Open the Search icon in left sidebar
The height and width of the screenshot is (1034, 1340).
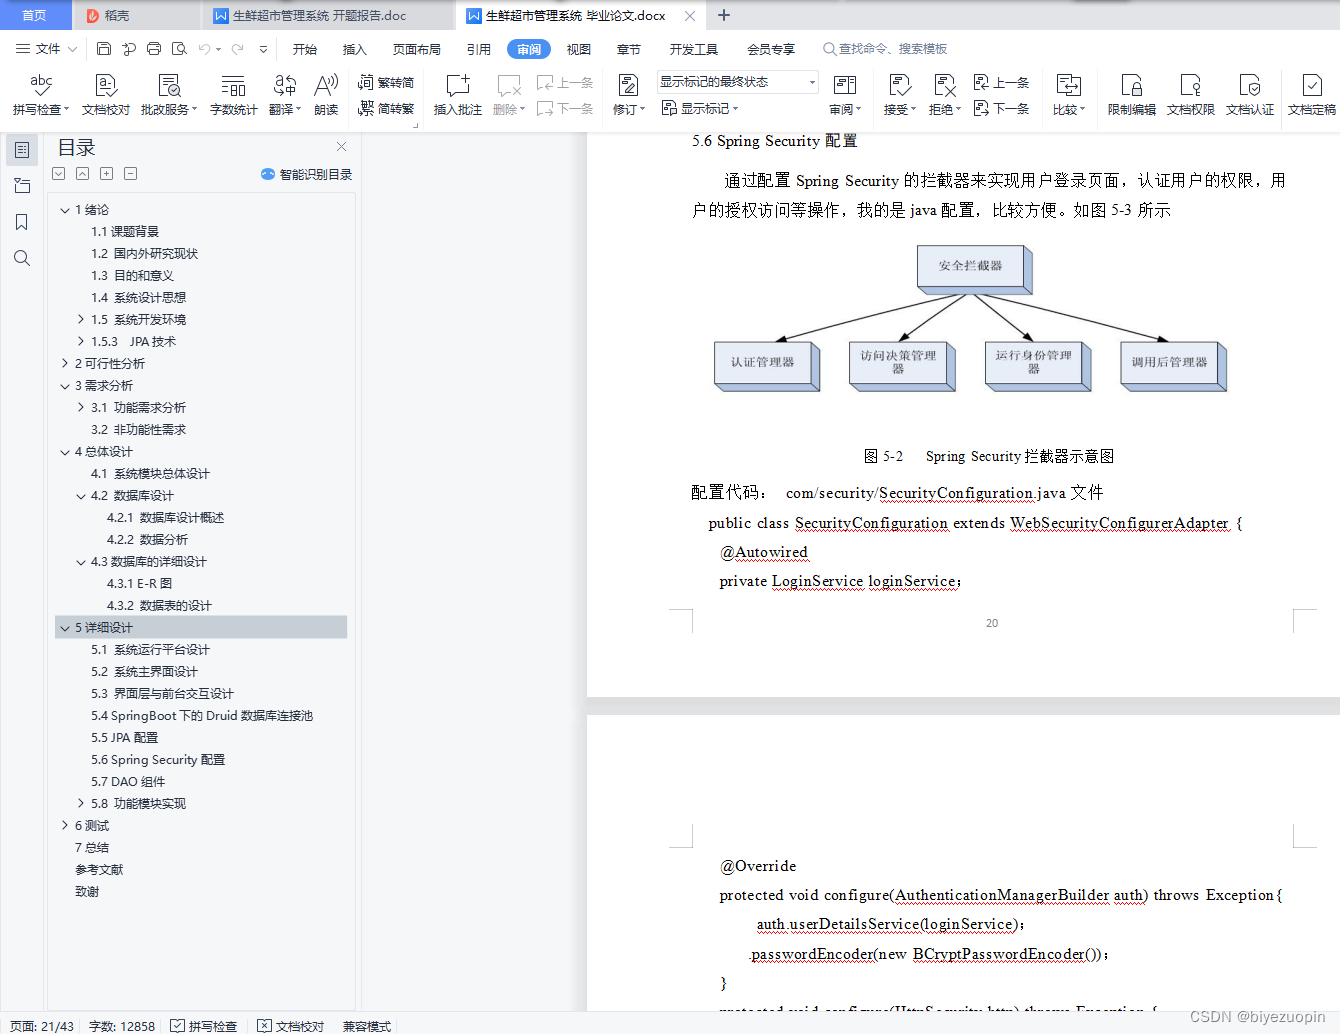pos(22,258)
